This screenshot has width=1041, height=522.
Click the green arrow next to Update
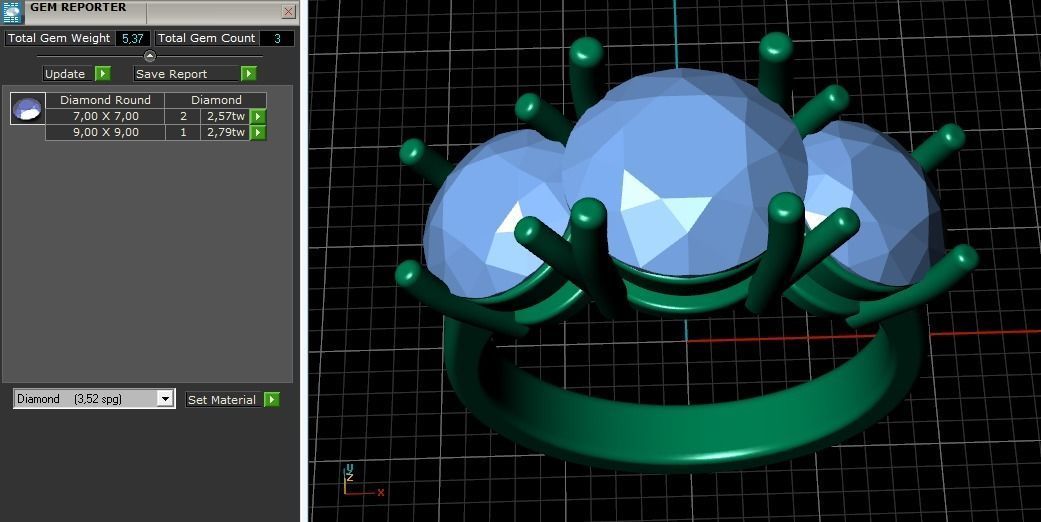coord(103,74)
